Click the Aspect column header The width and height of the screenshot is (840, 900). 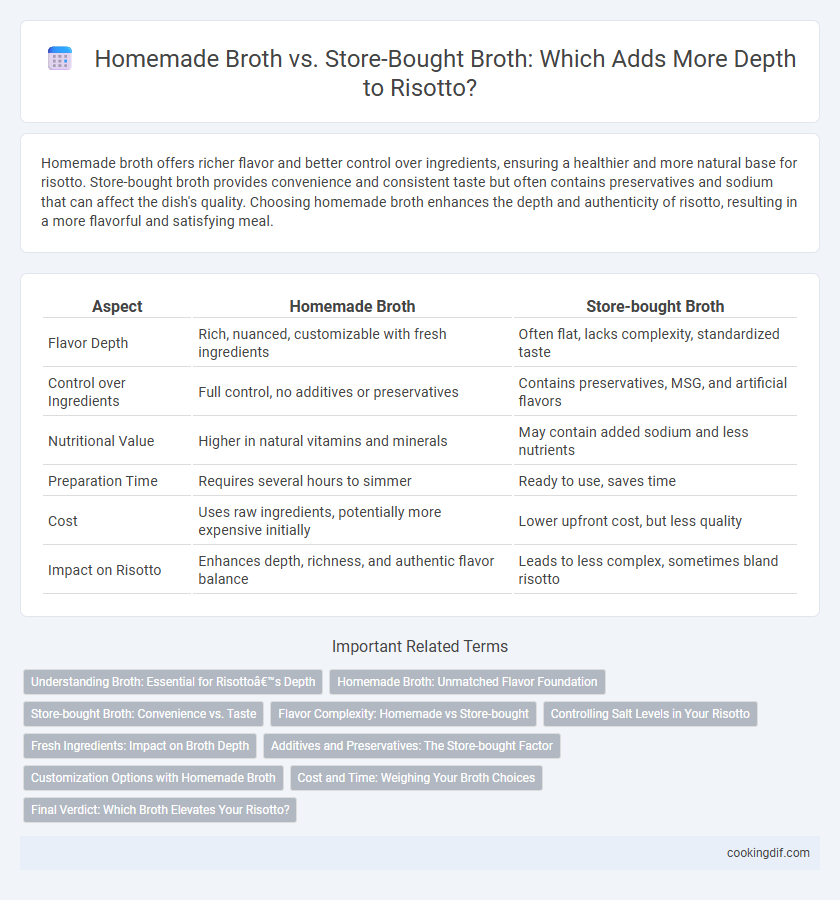click(117, 307)
